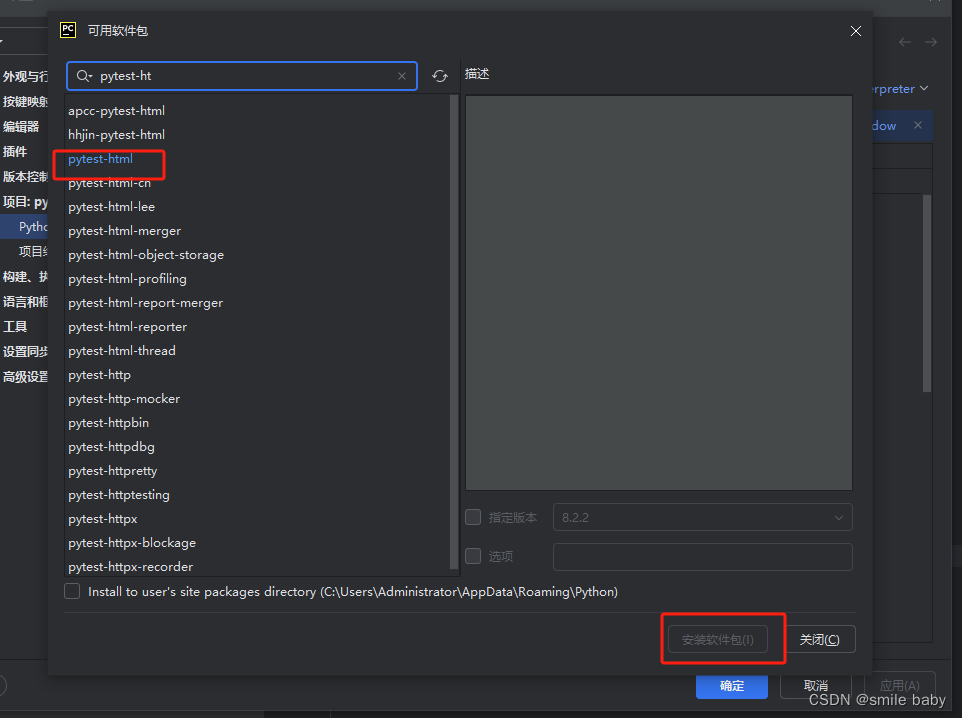Screen dimensions: 962x718
Task: Click the magnifier search options icon
Action: [84, 76]
